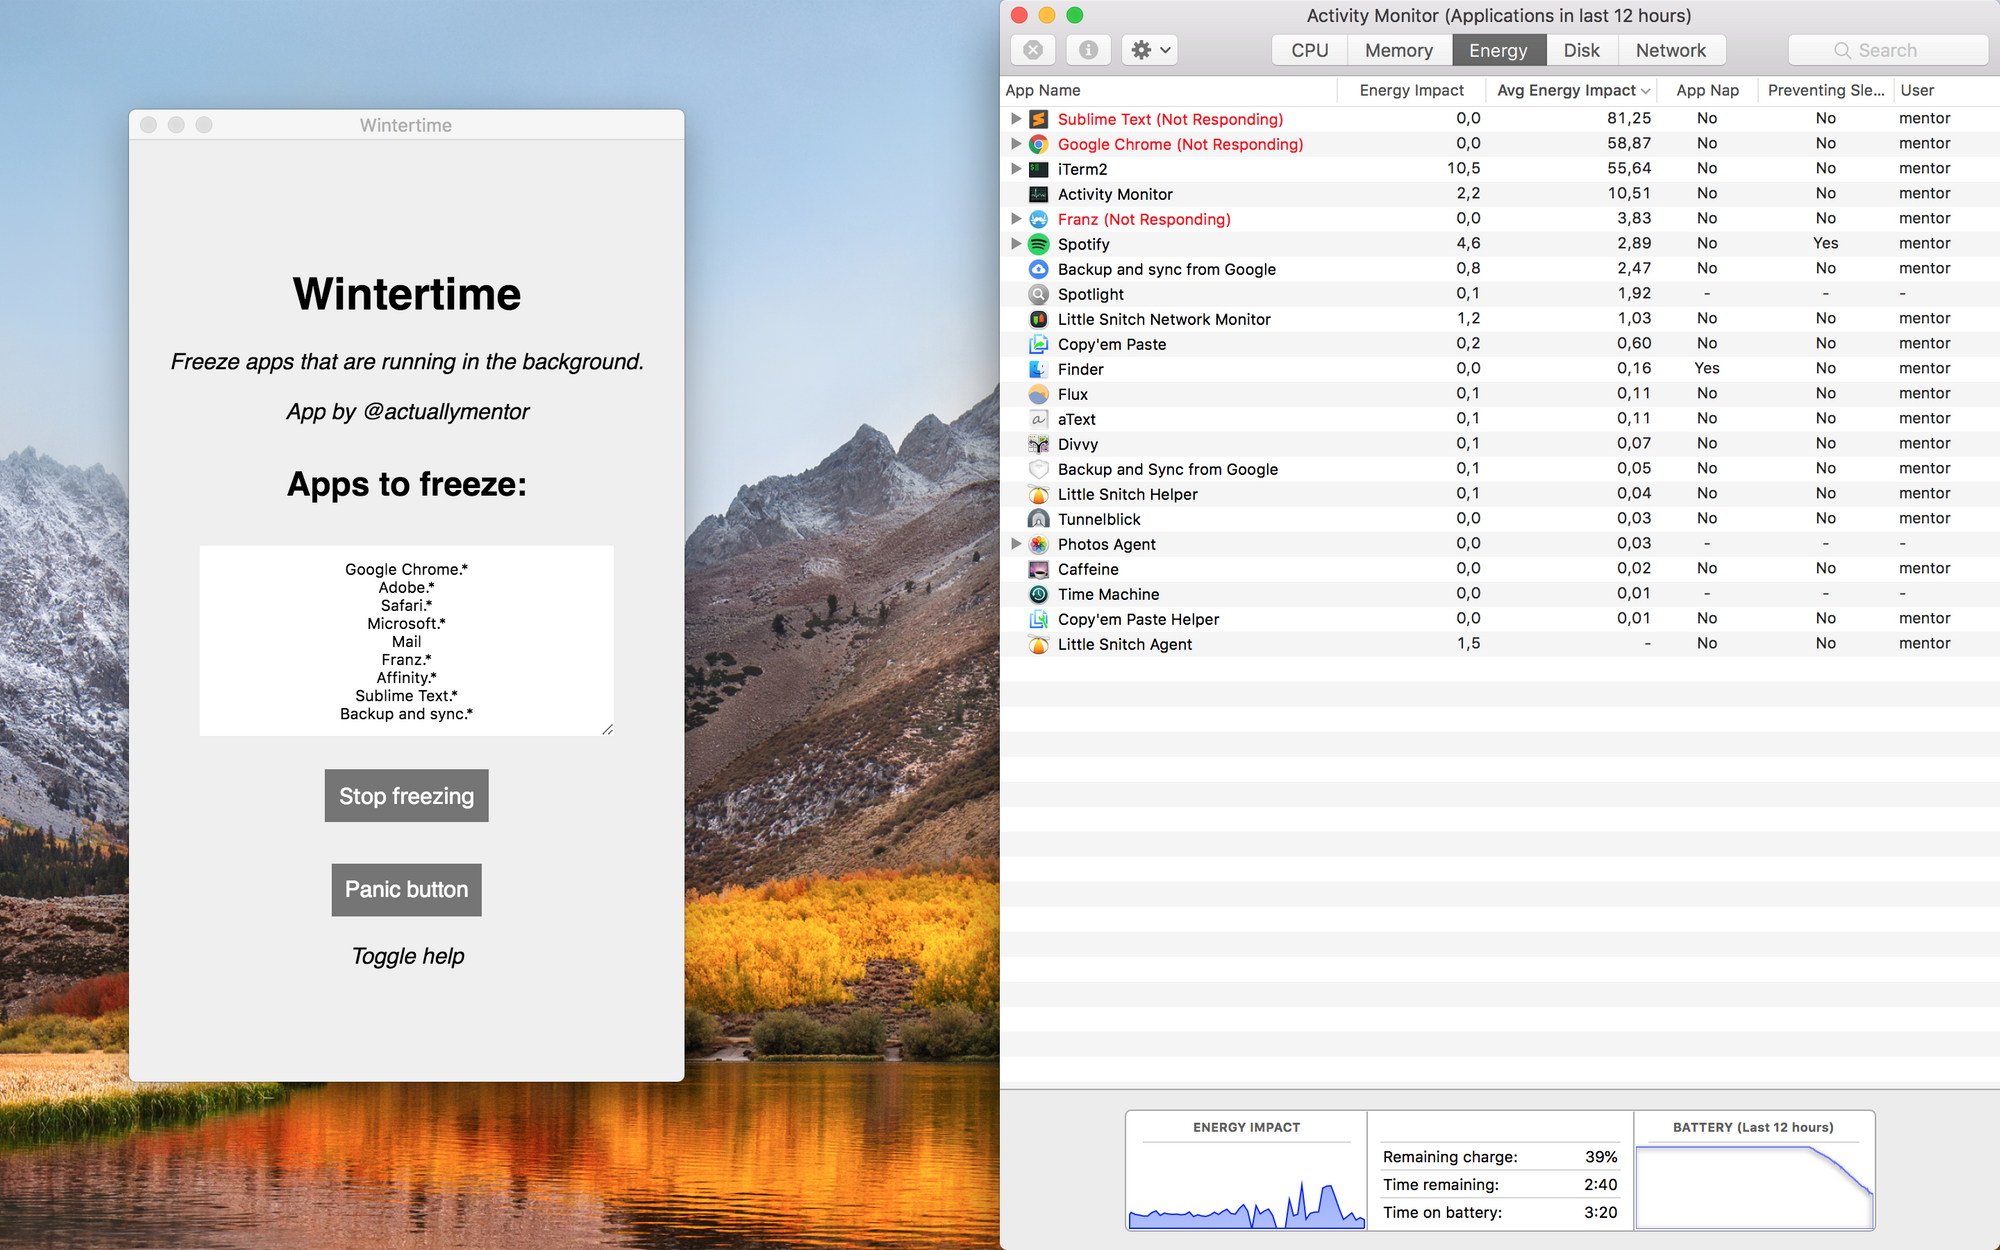Open the process info (i) icon

pyautogui.click(x=1088, y=50)
